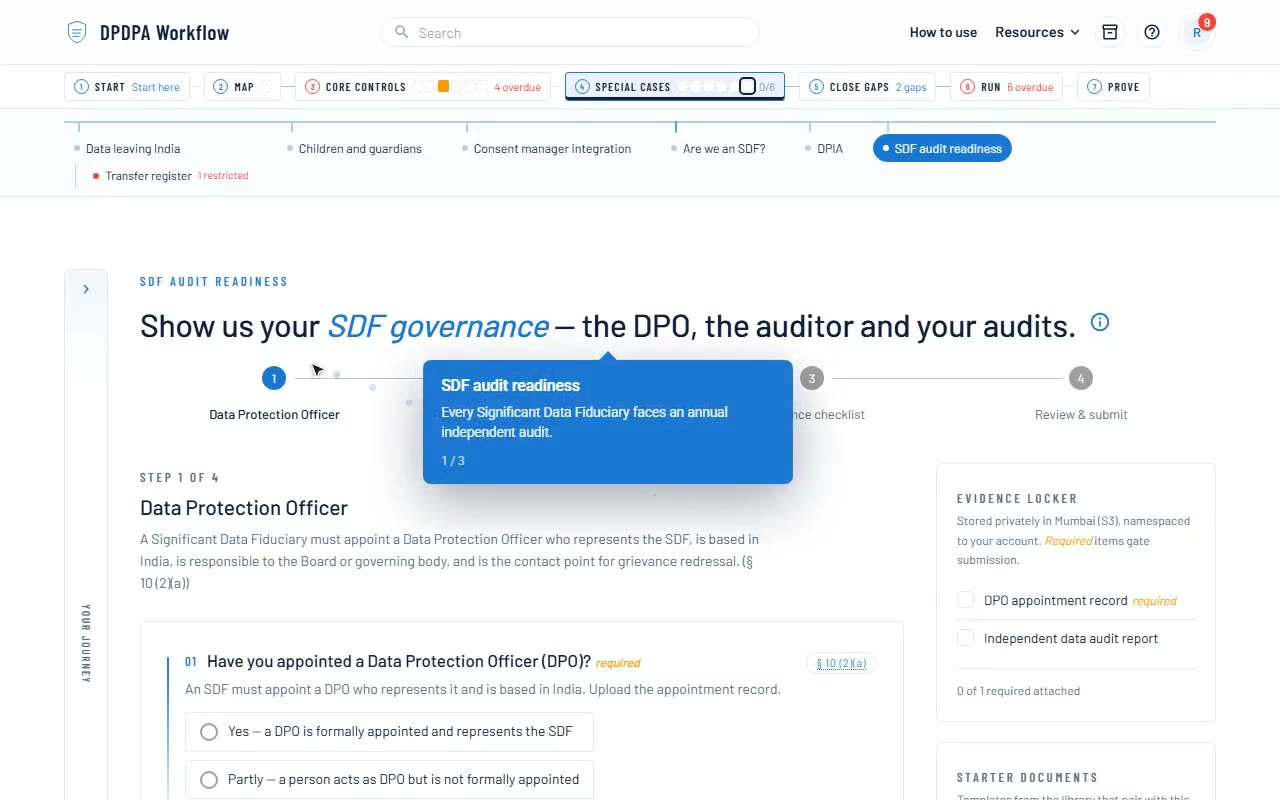Screen dimensions: 1280x800
Task: Go to stage 5 Close Gaps
Action: (x=867, y=87)
